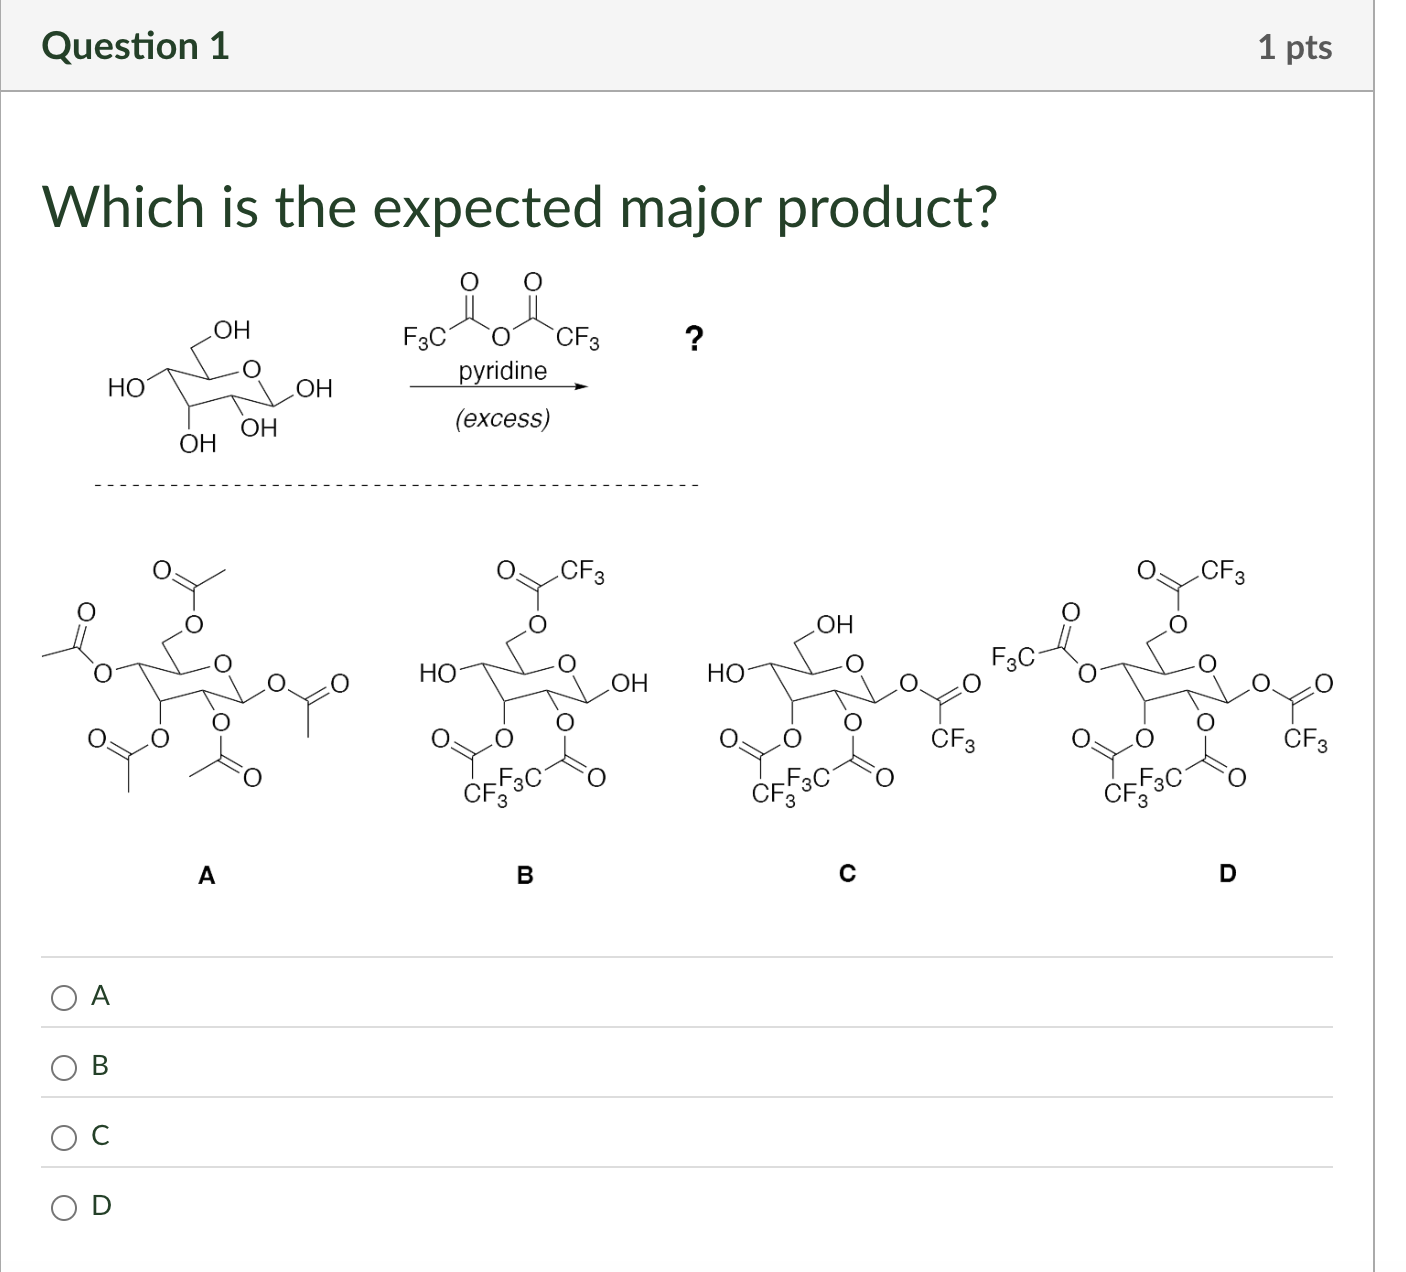Viewport: 1406px width, 1272px height.
Task: Select the radio button for answer A
Action: 63,996
